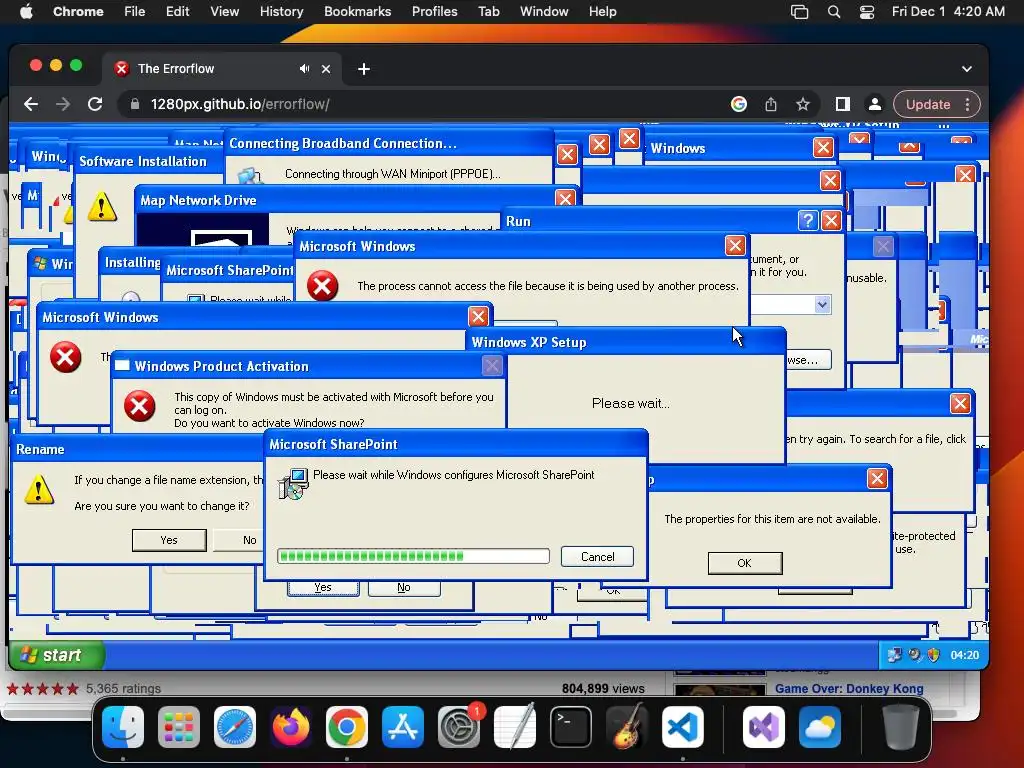Click the XP tray security shield icon

(x=934, y=655)
